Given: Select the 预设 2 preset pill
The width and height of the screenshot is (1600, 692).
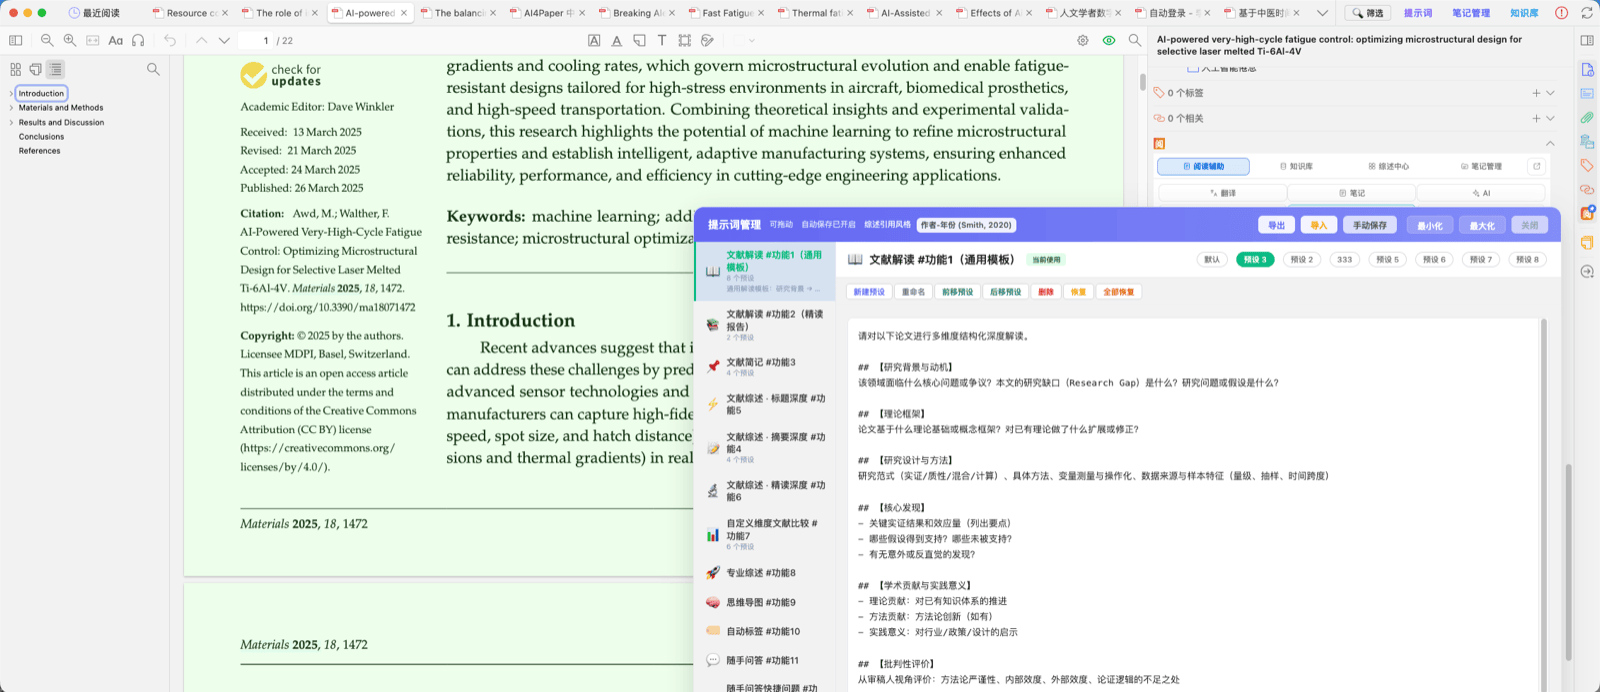Looking at the screenshot, I should pyautogui.click(x=1301, y=259).
